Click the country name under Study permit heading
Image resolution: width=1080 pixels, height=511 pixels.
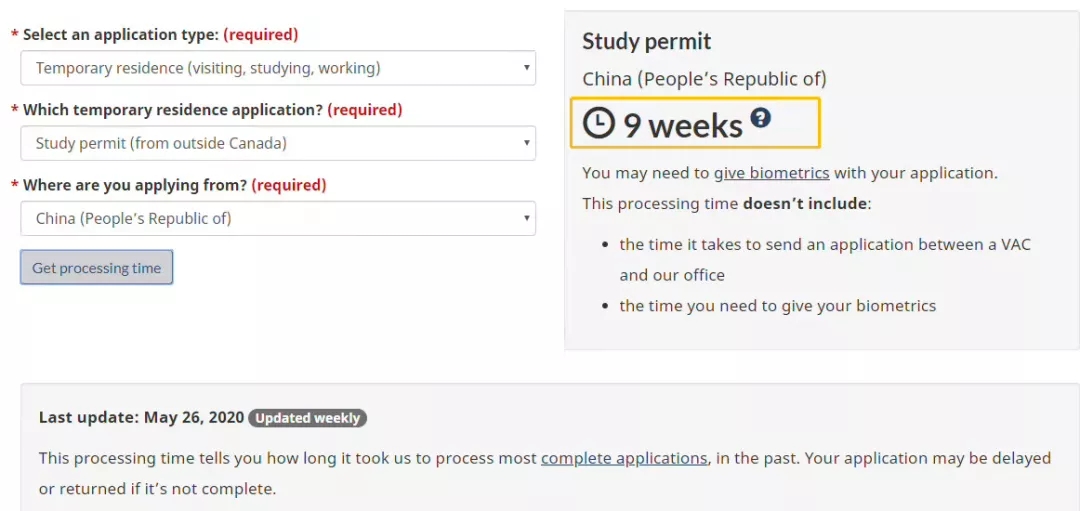(x=704, y=79)
